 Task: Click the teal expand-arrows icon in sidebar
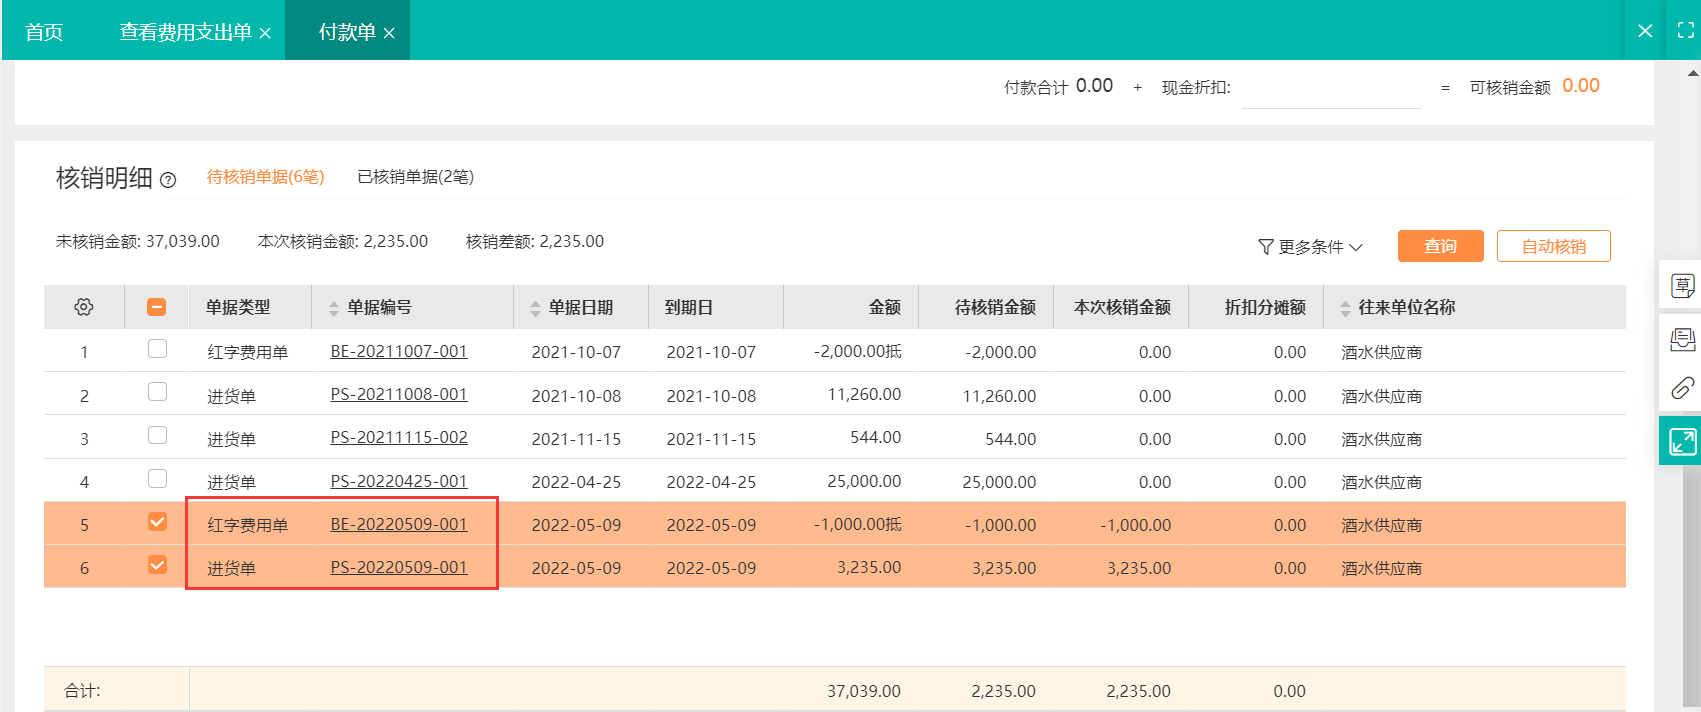pos(1682,441)
